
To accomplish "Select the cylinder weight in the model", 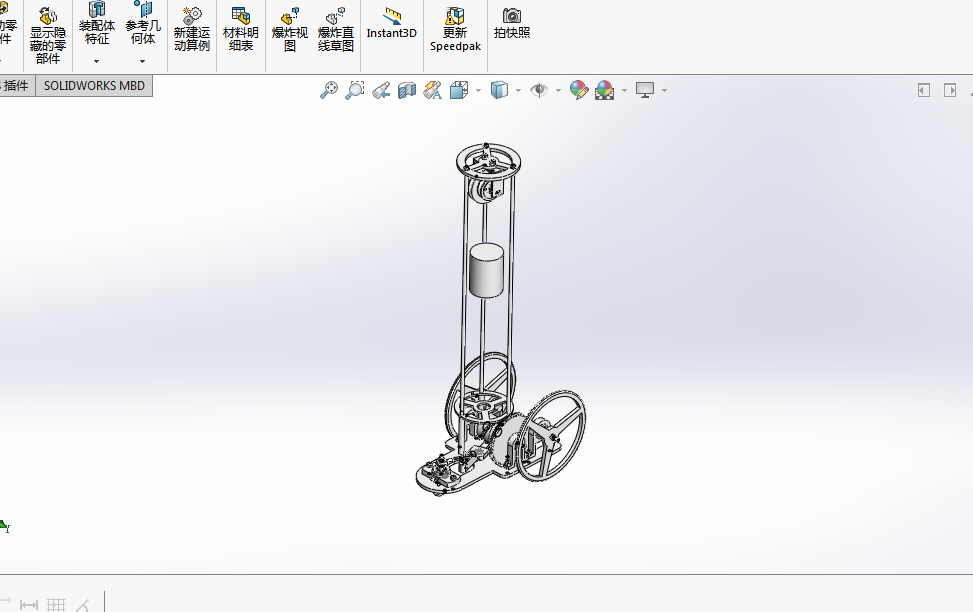I will pos(486,271).
